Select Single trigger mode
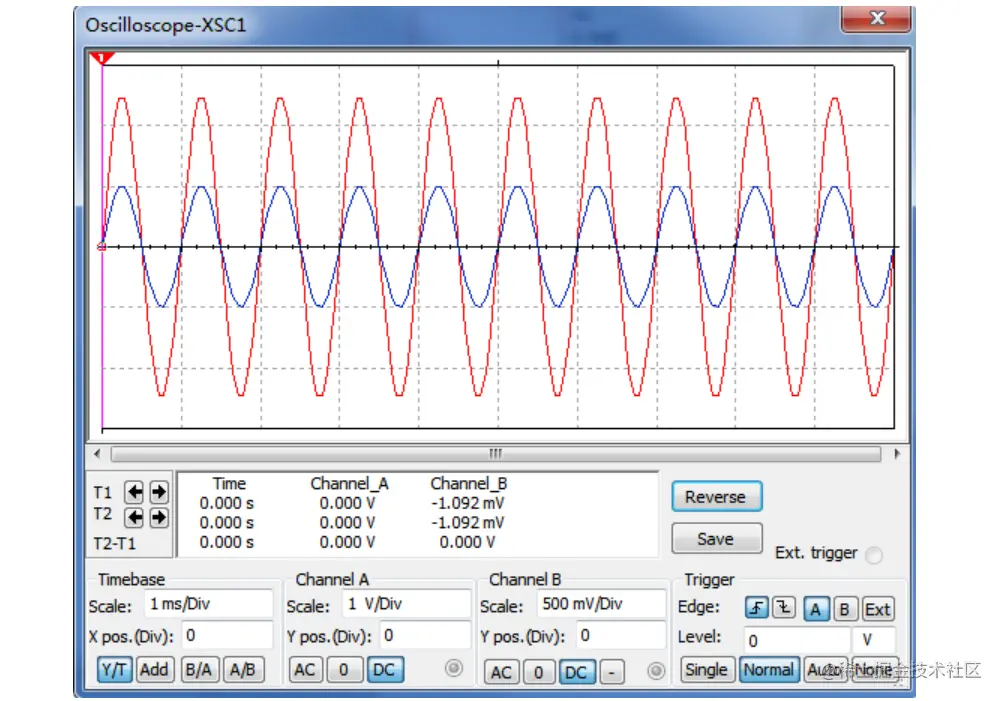This screenshot has width=1002, height=701. 707,670
